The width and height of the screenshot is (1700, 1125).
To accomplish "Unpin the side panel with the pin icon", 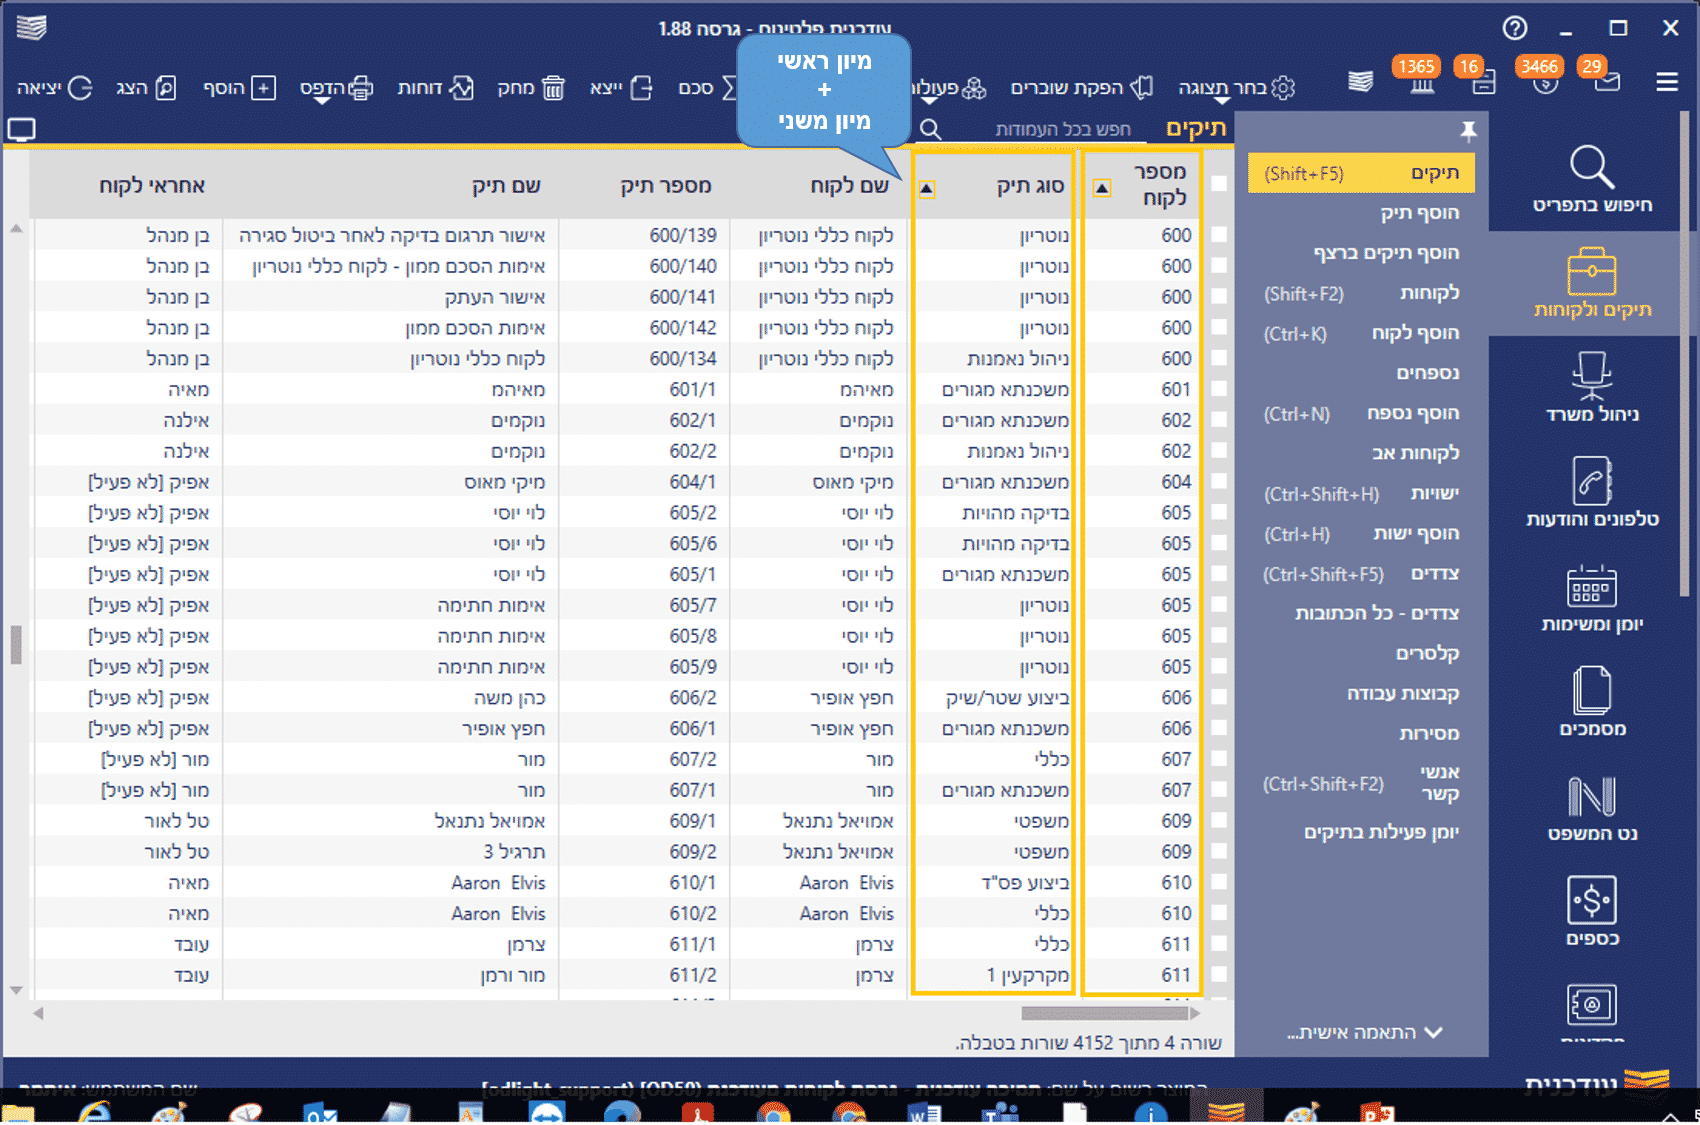I will tap(1468, 130).
